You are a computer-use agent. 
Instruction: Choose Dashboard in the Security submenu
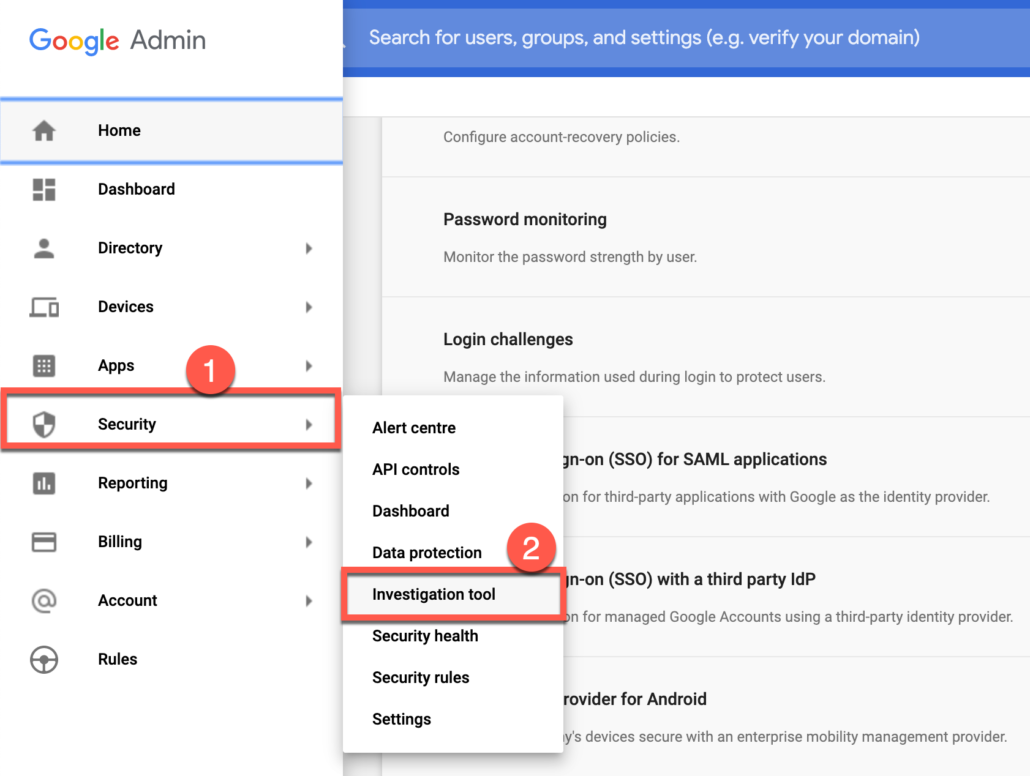coord(411,511)
